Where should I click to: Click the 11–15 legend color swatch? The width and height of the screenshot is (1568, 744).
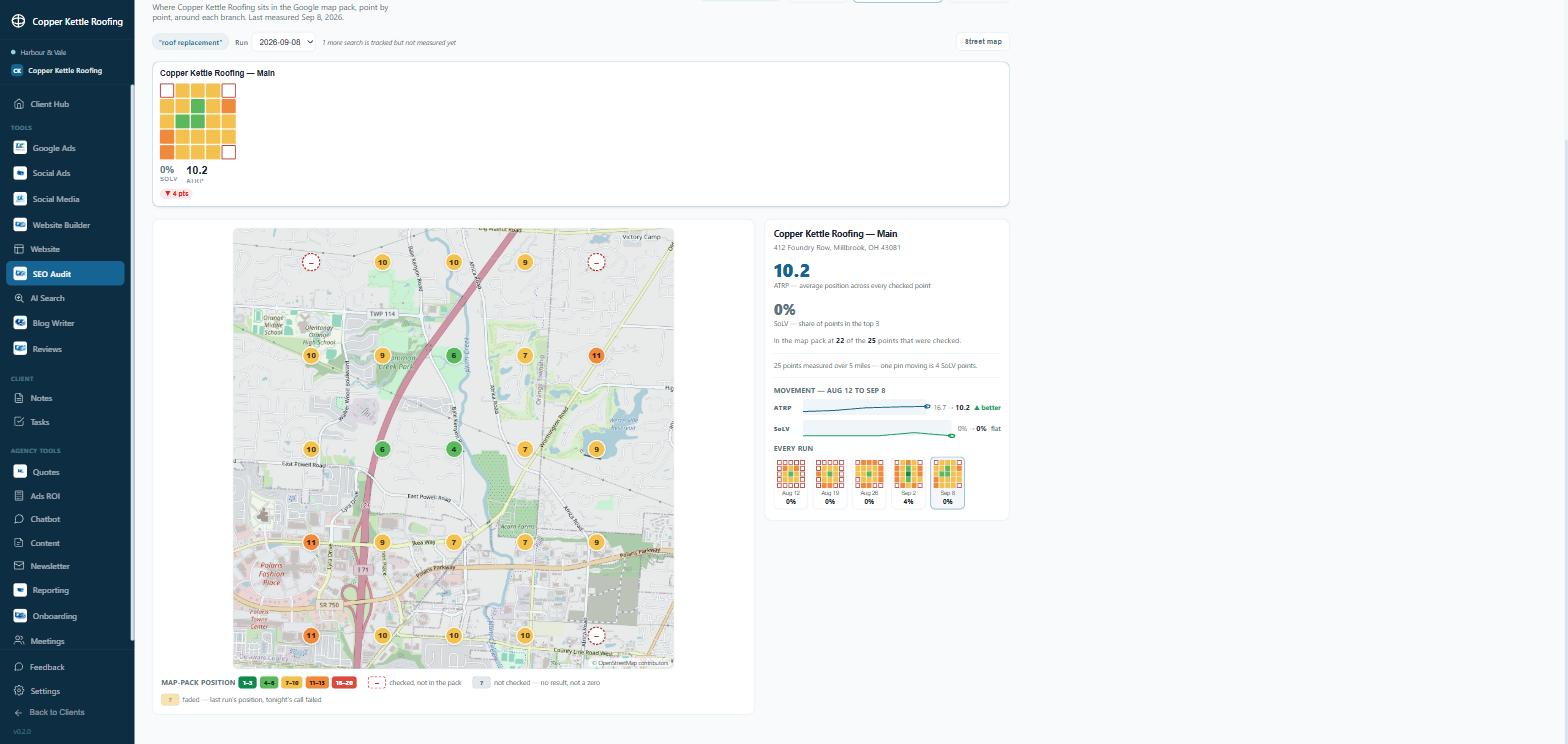click(x=317, y=683)
